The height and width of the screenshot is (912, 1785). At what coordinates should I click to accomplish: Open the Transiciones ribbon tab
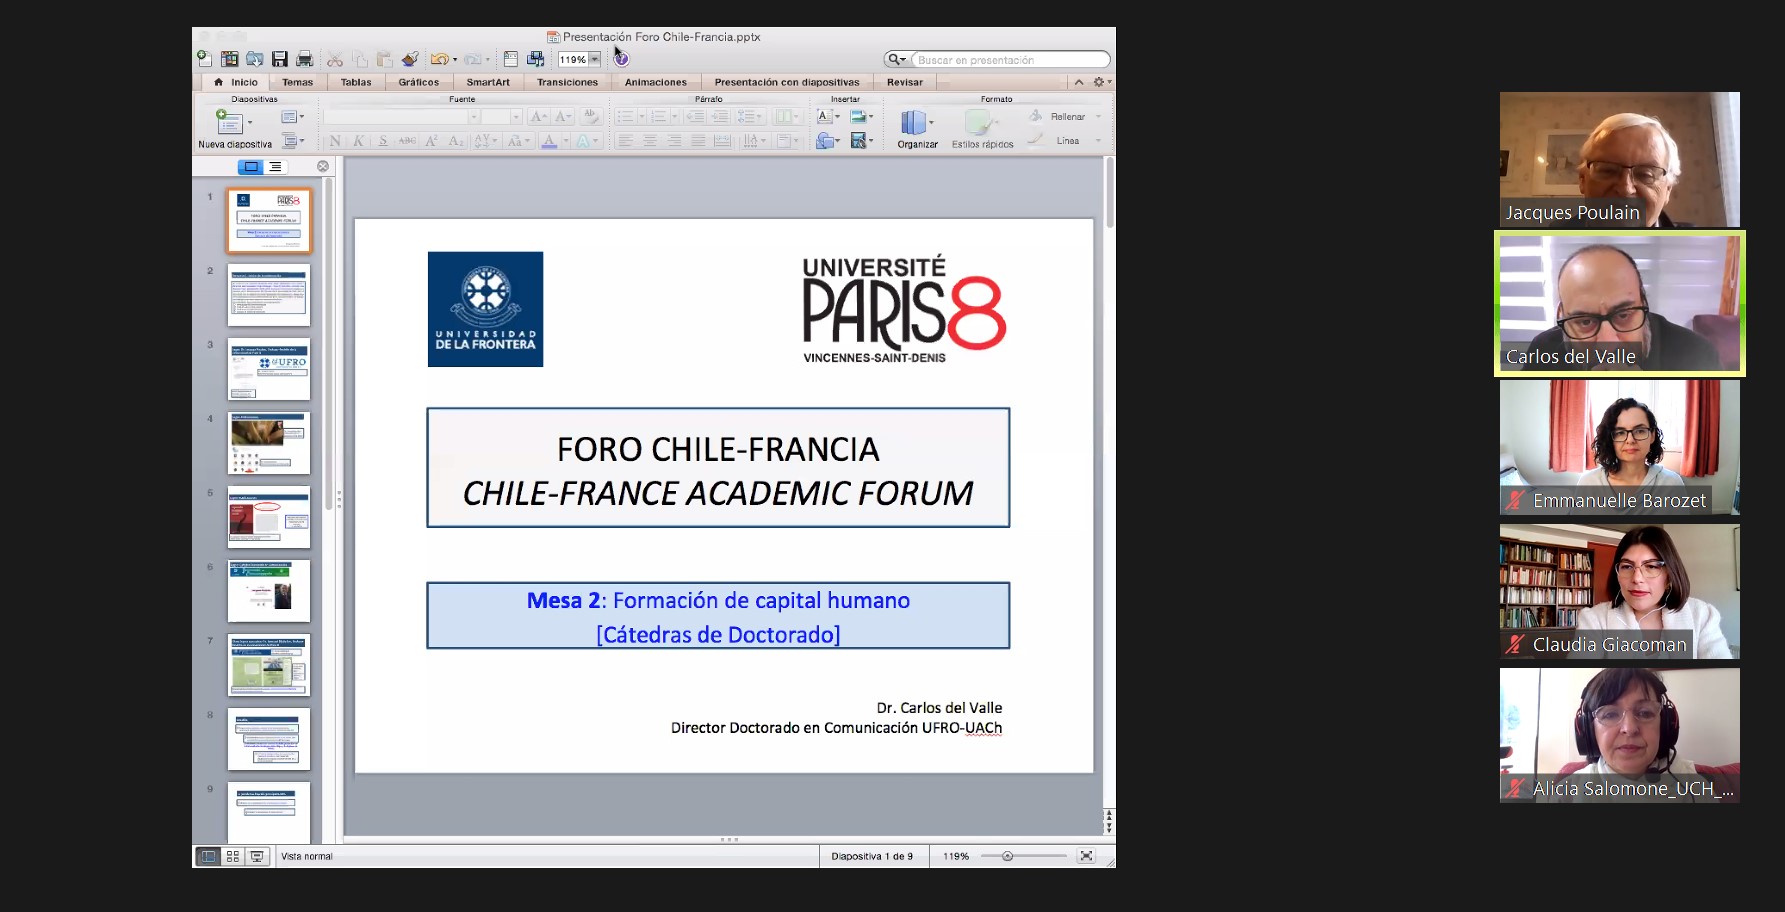click(567, 83)
